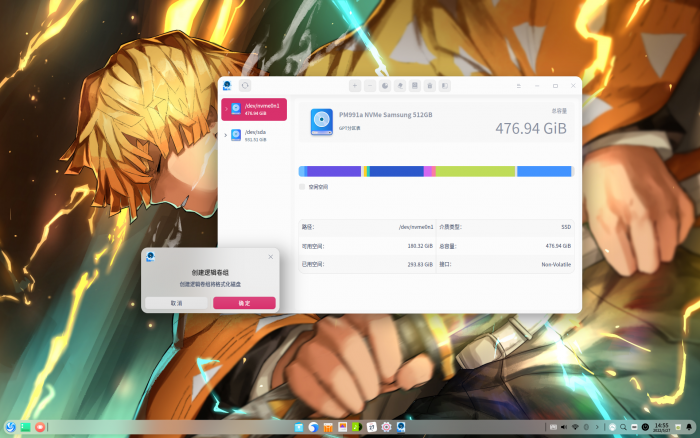Screen dimensions: 700x438
Task: Open the Deepin launcher on the taskbar
Action: pyautogui.click(x=10, y=427)
